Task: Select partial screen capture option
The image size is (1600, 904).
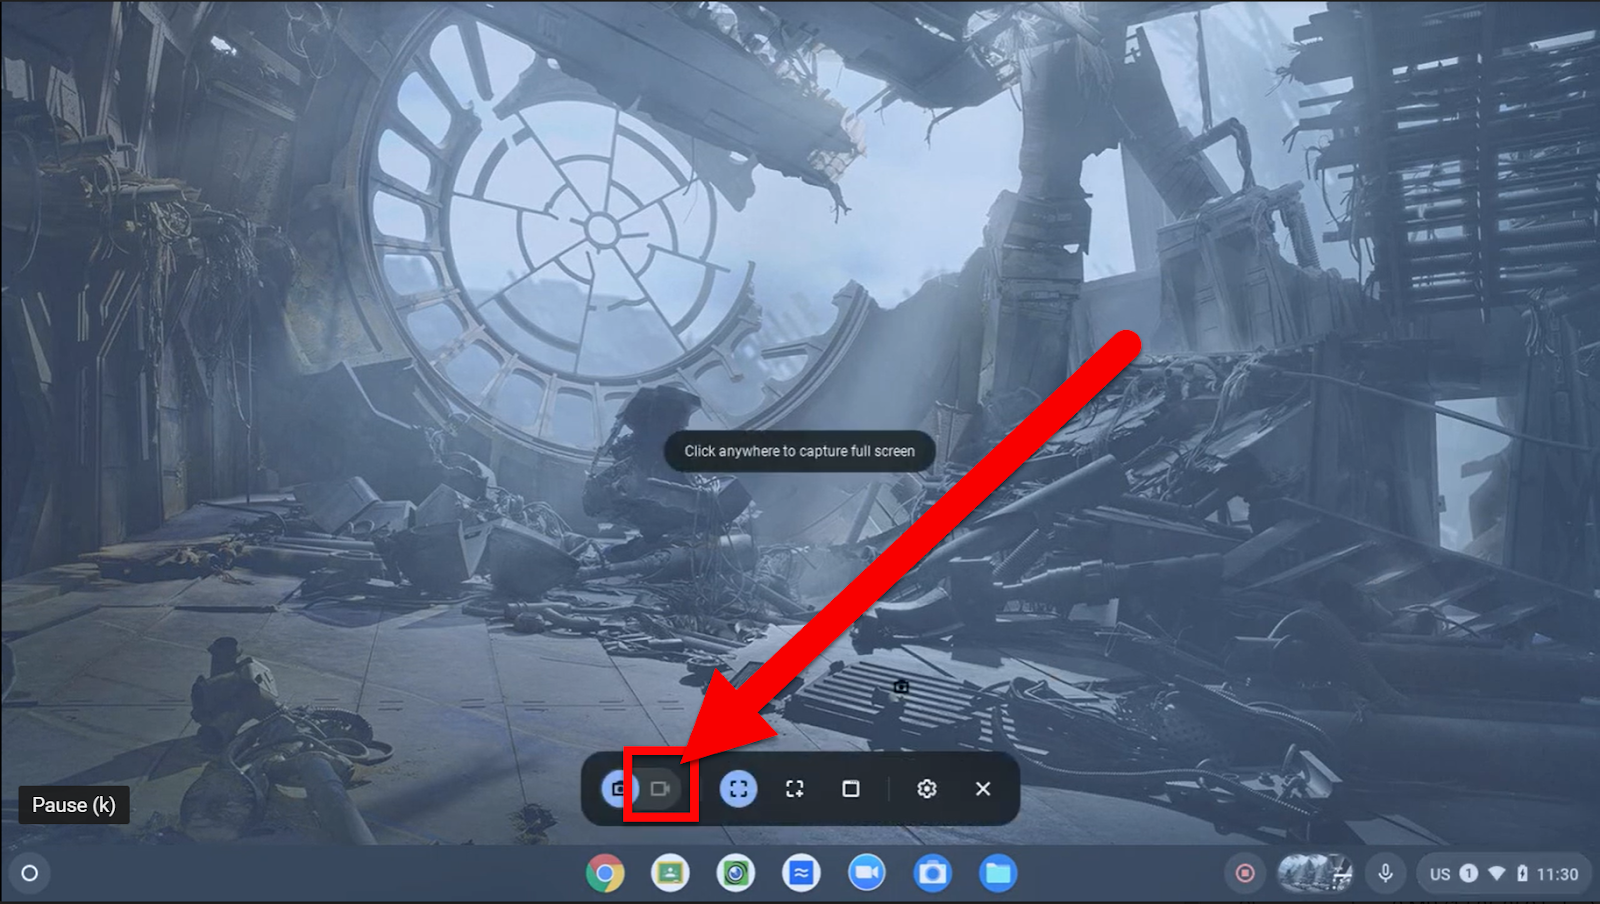Action: (x=795, y=789)
